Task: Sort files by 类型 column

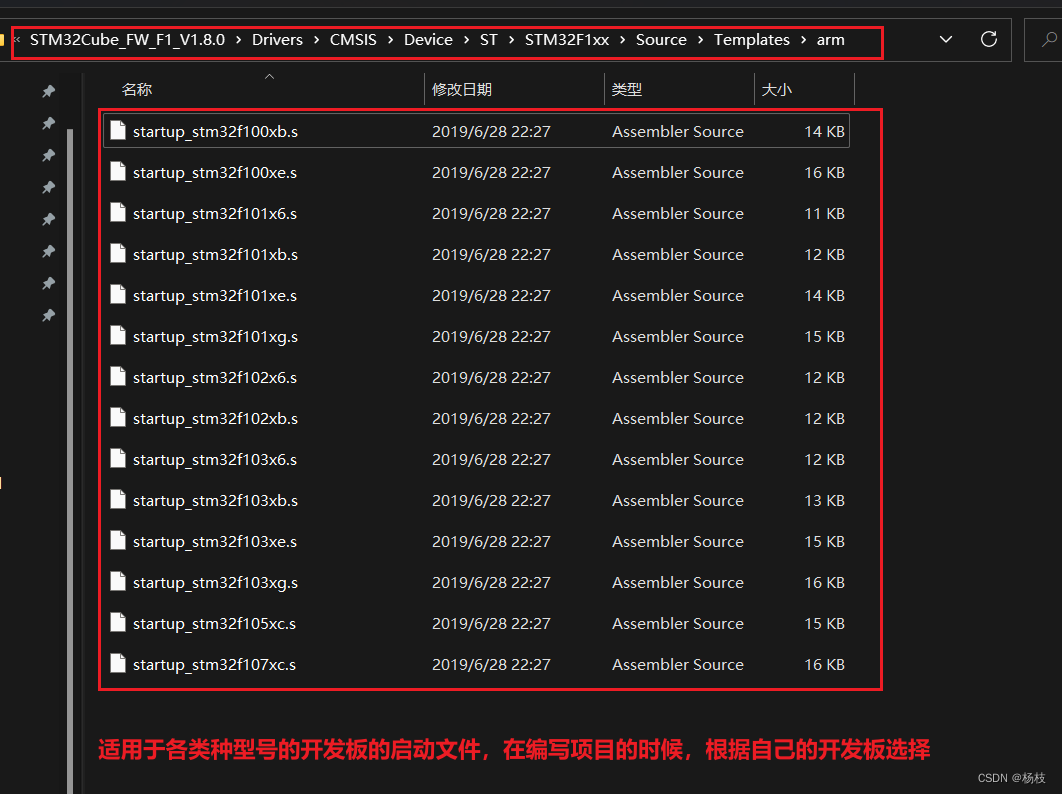Action: tap(626, 89)
